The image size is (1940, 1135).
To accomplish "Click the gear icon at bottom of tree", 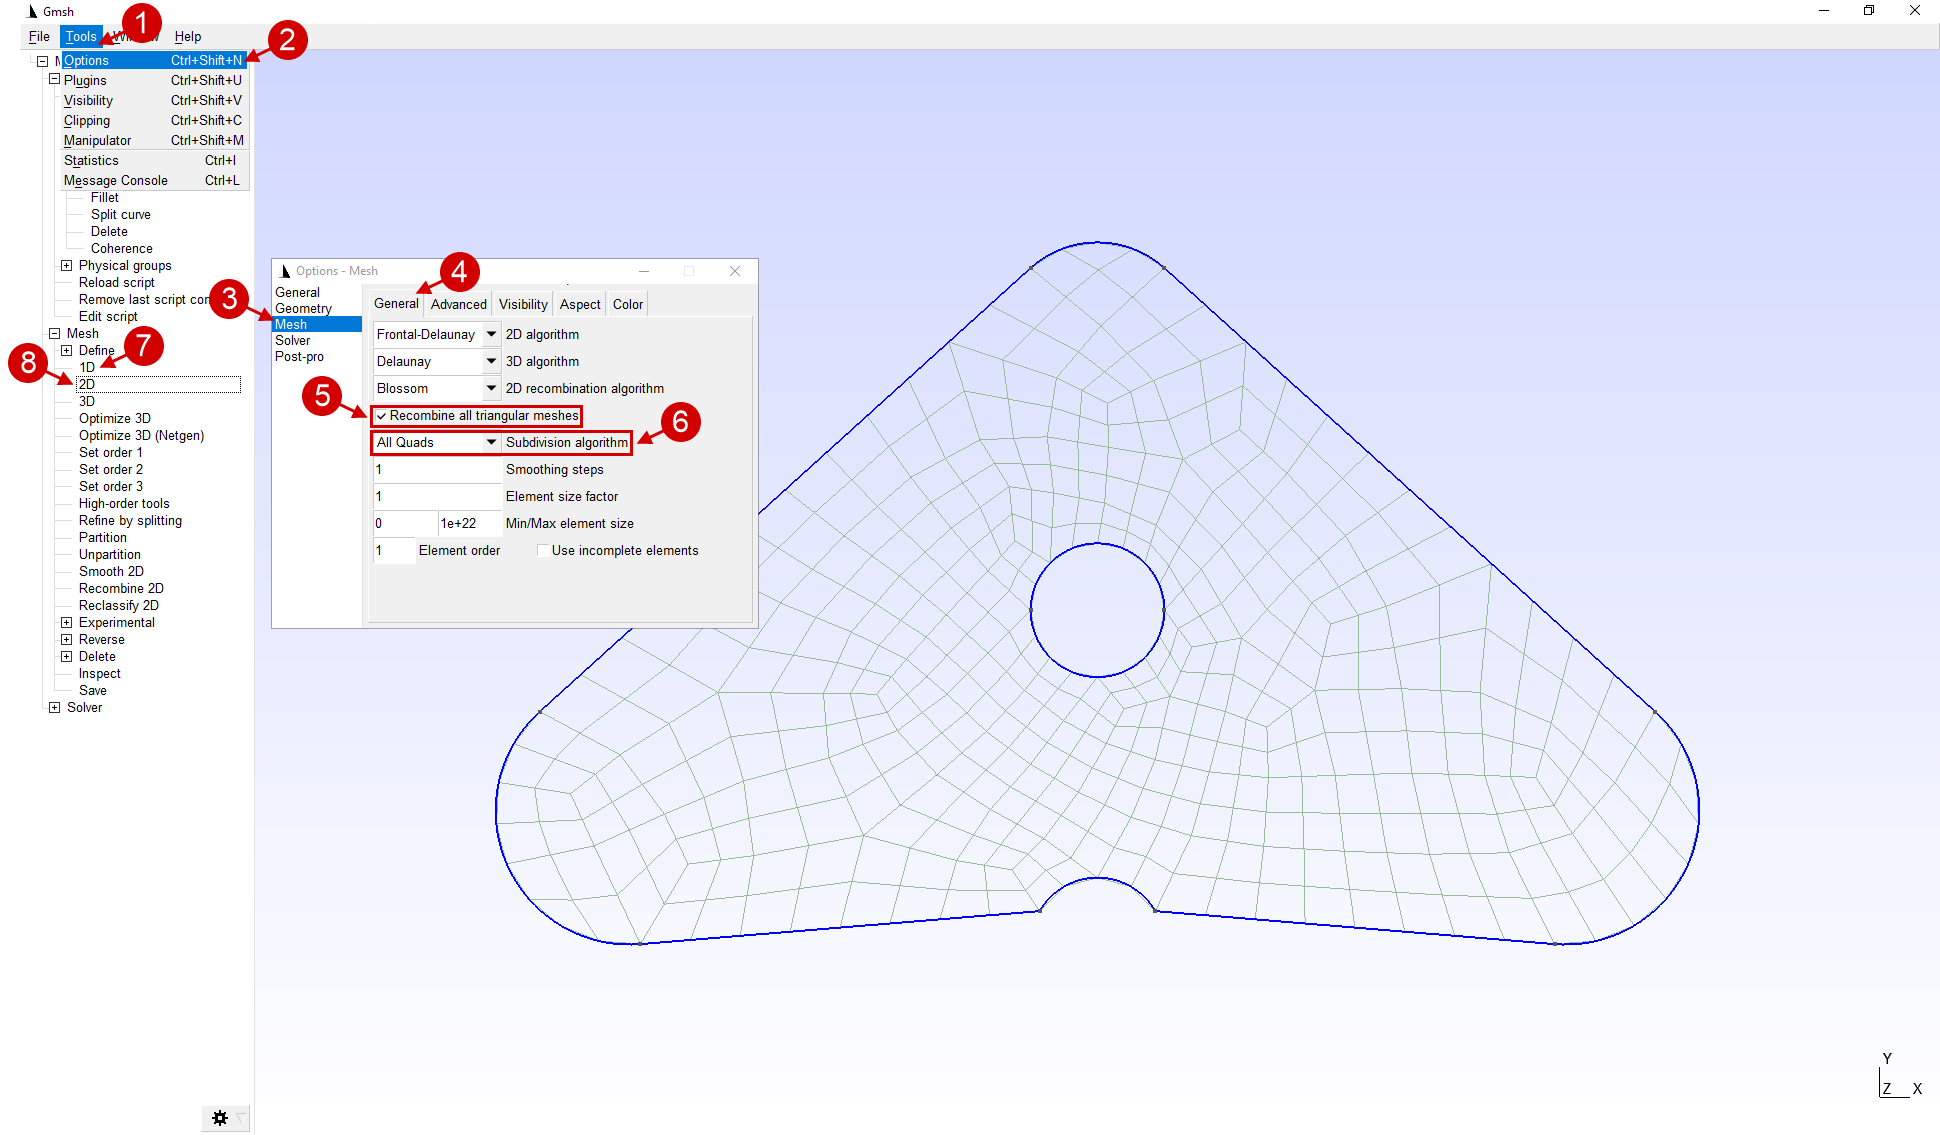I will tap(220, 1118).
